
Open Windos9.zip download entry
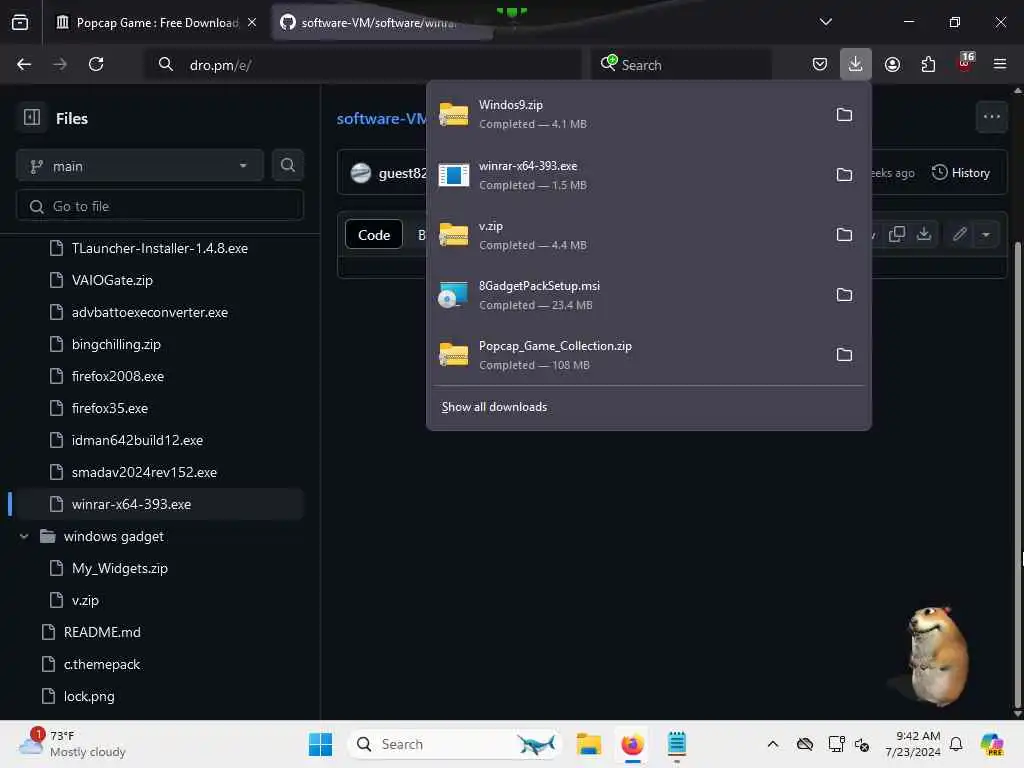click(627, 114)
